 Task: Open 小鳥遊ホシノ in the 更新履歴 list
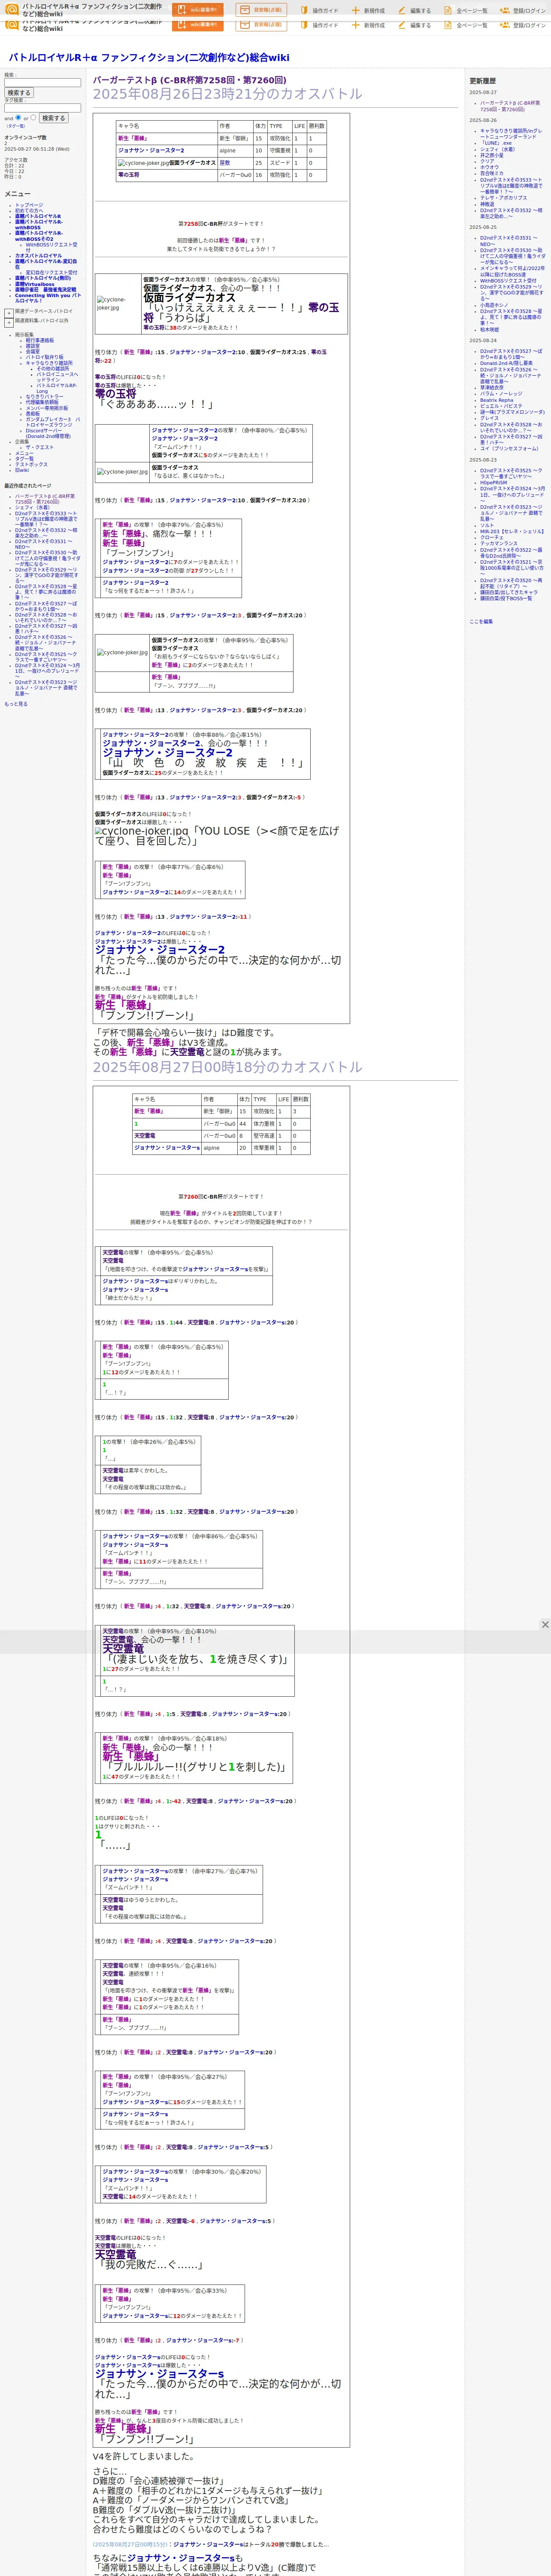pos(493,305)
